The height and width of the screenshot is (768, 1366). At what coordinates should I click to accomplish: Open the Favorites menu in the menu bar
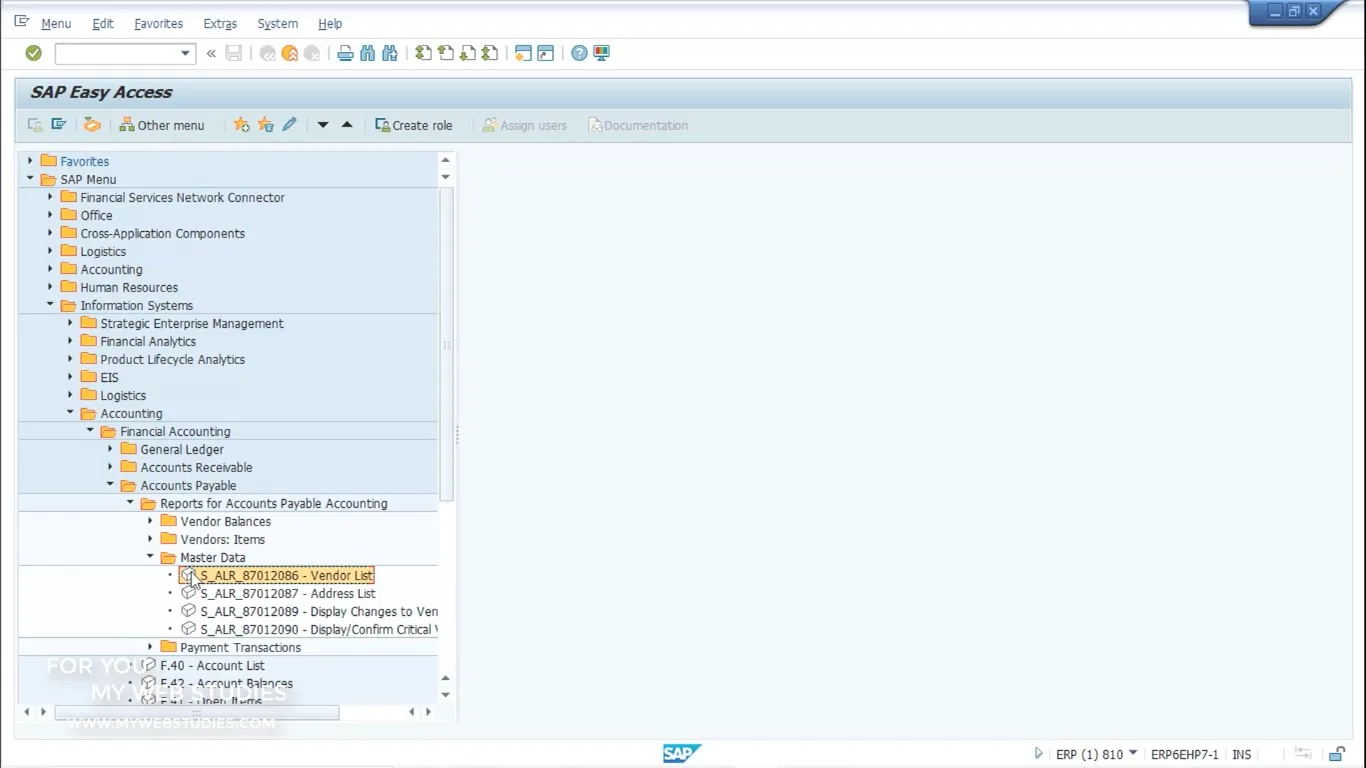pos(158,23)
